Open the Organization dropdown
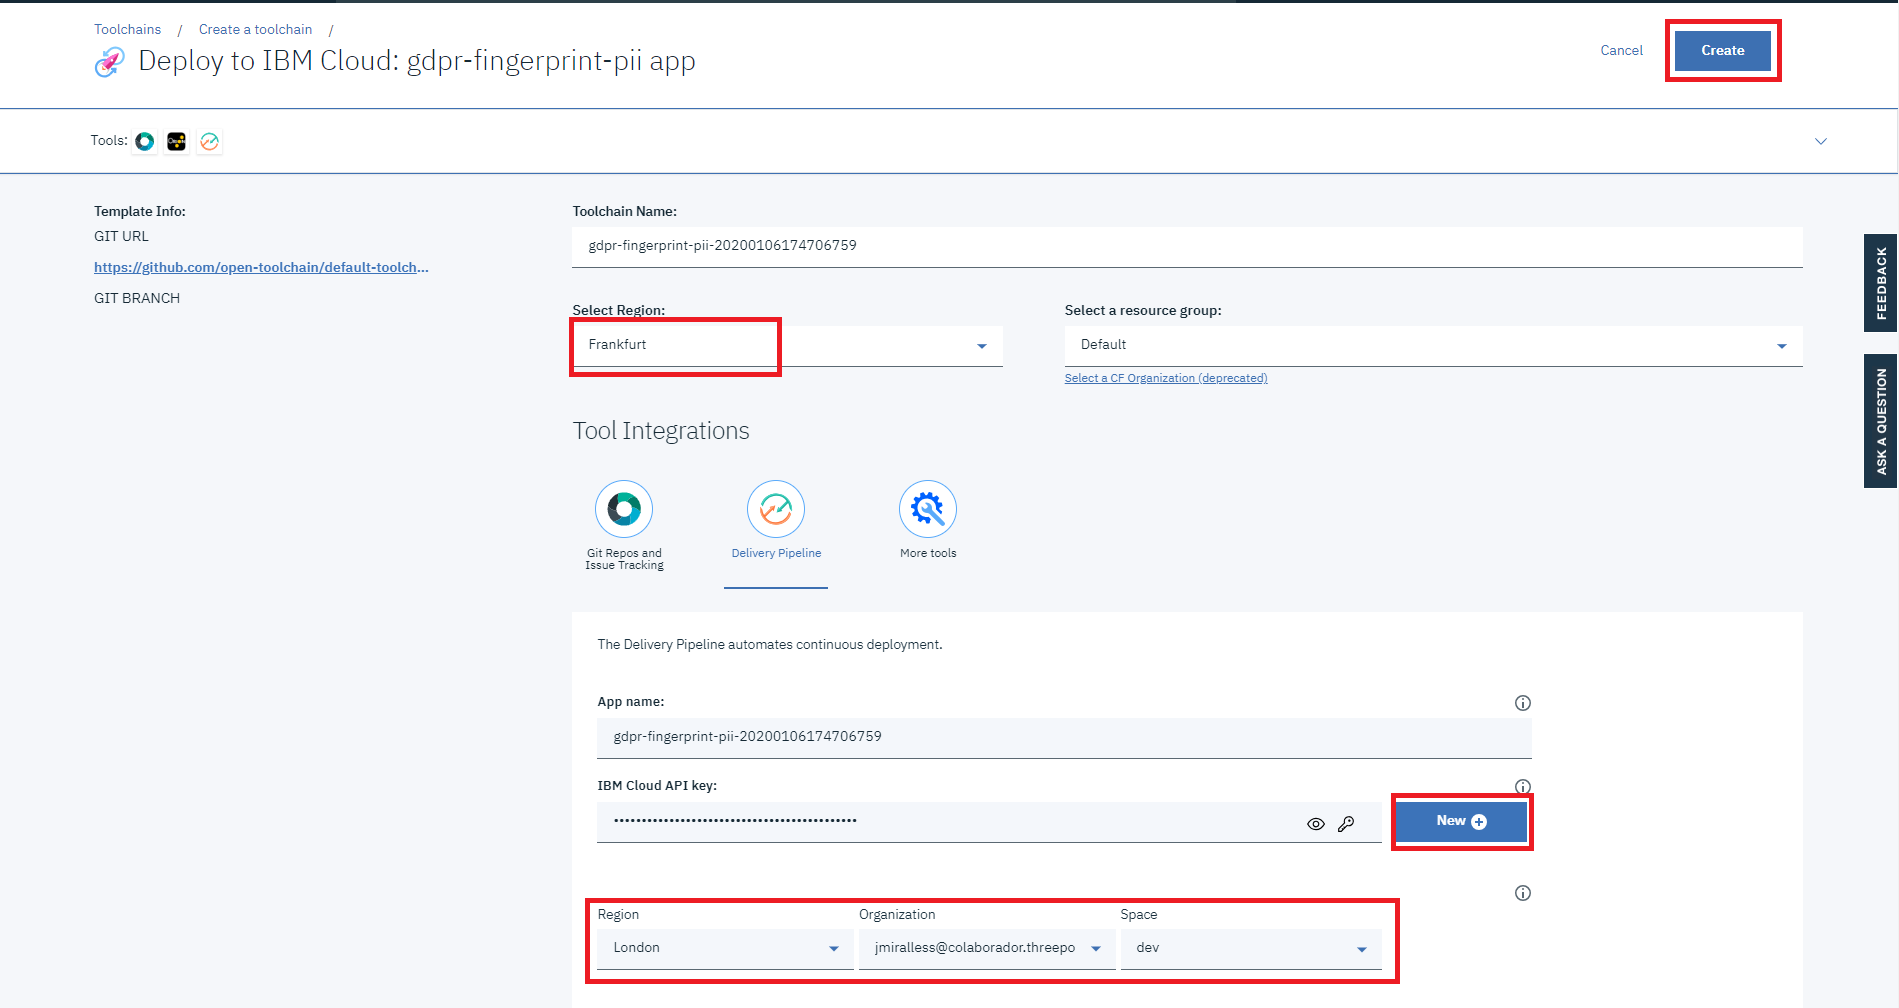Screen dimensions: 1899x1008 point(987,948)
